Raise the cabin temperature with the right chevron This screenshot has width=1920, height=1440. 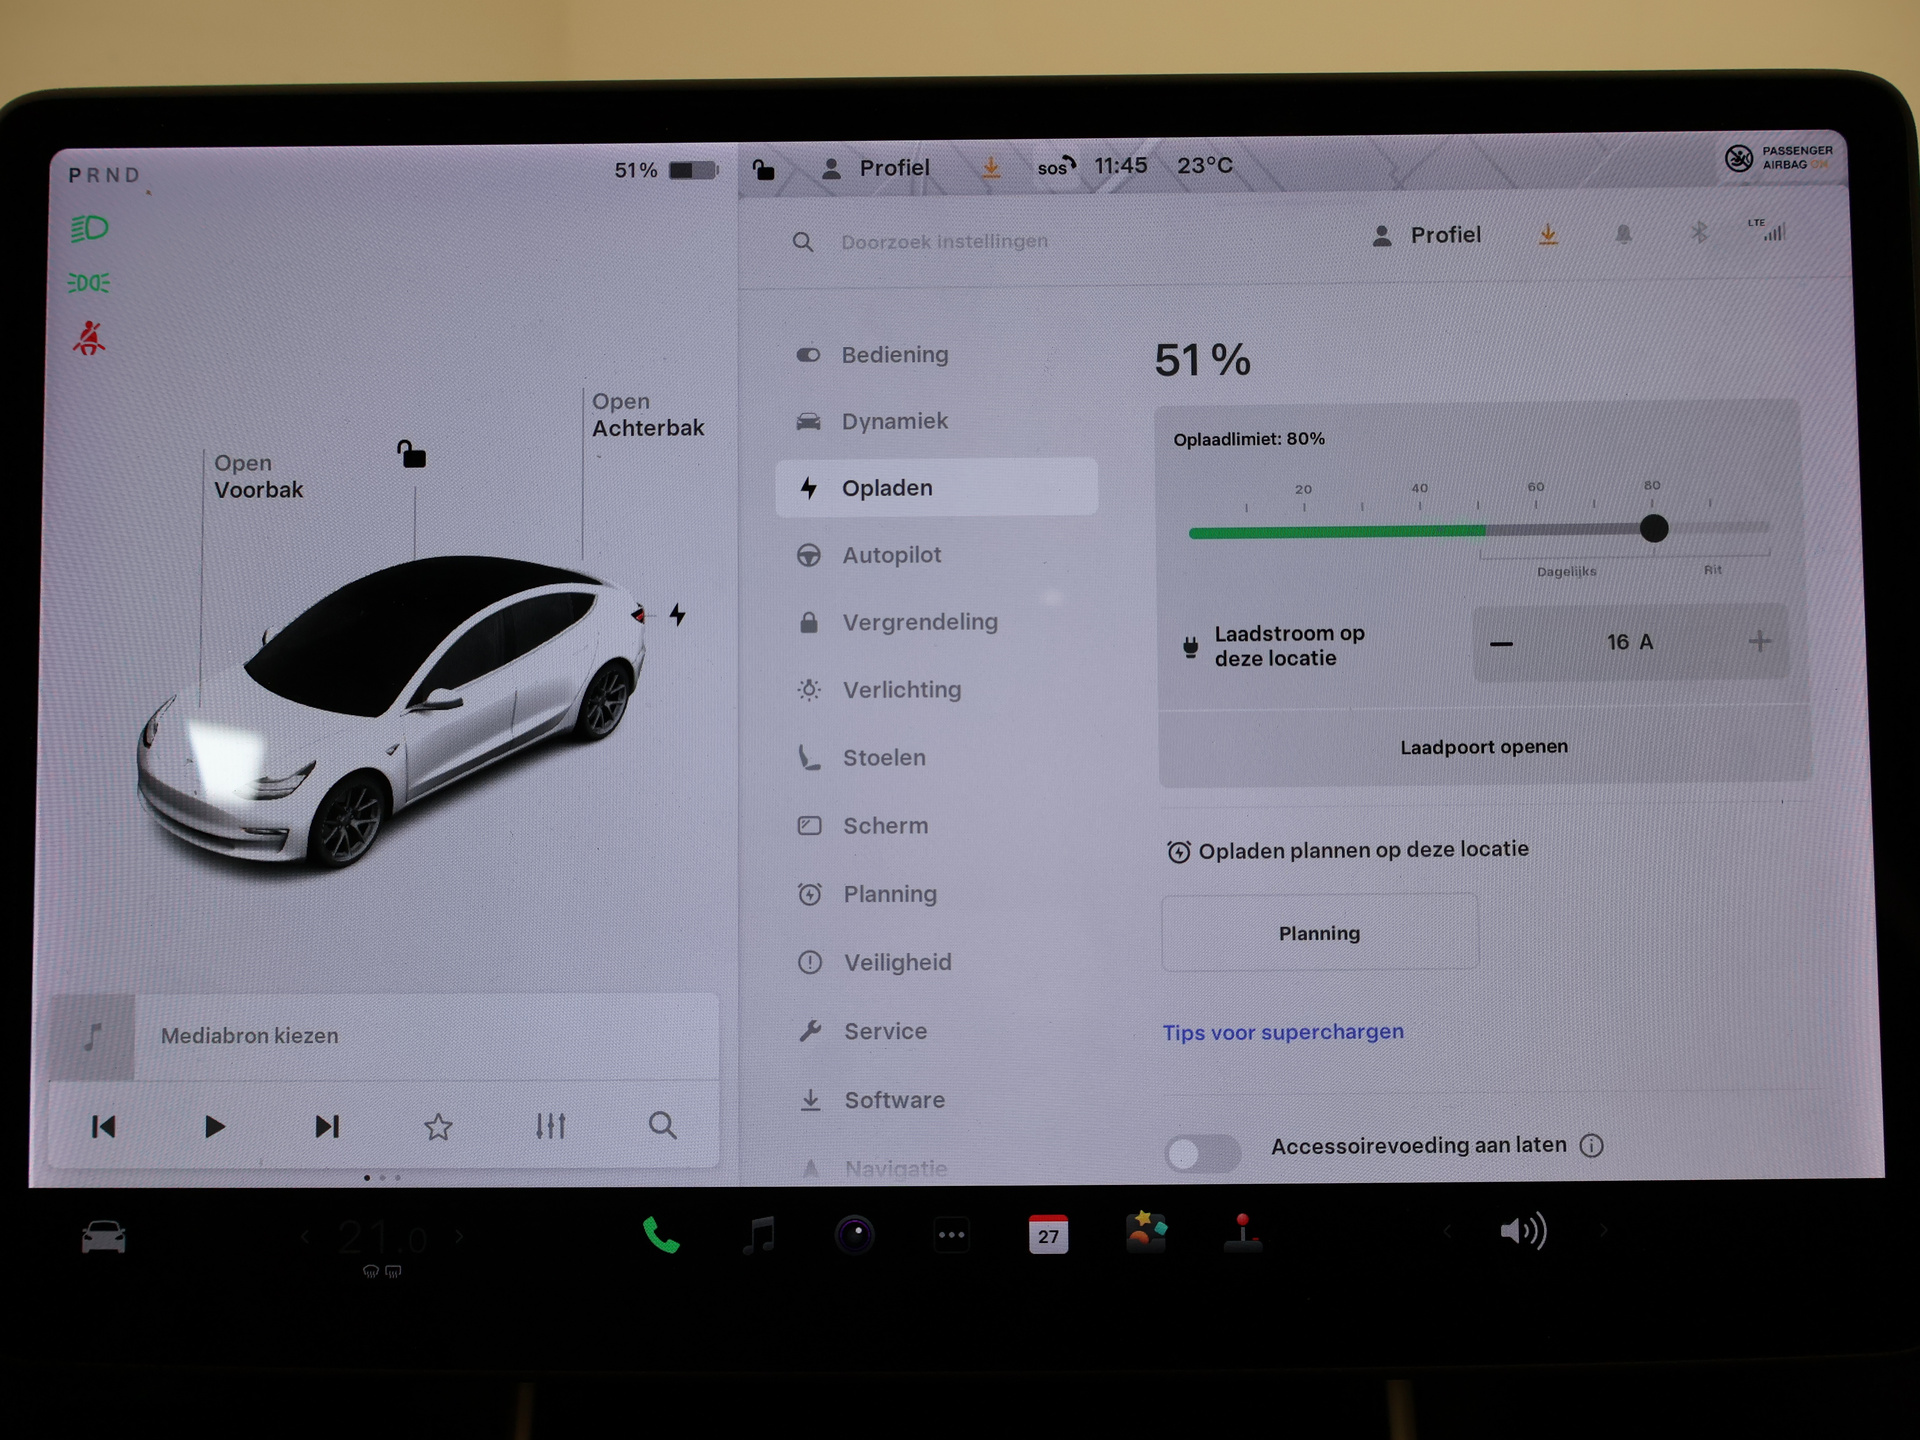point(459,1237)
